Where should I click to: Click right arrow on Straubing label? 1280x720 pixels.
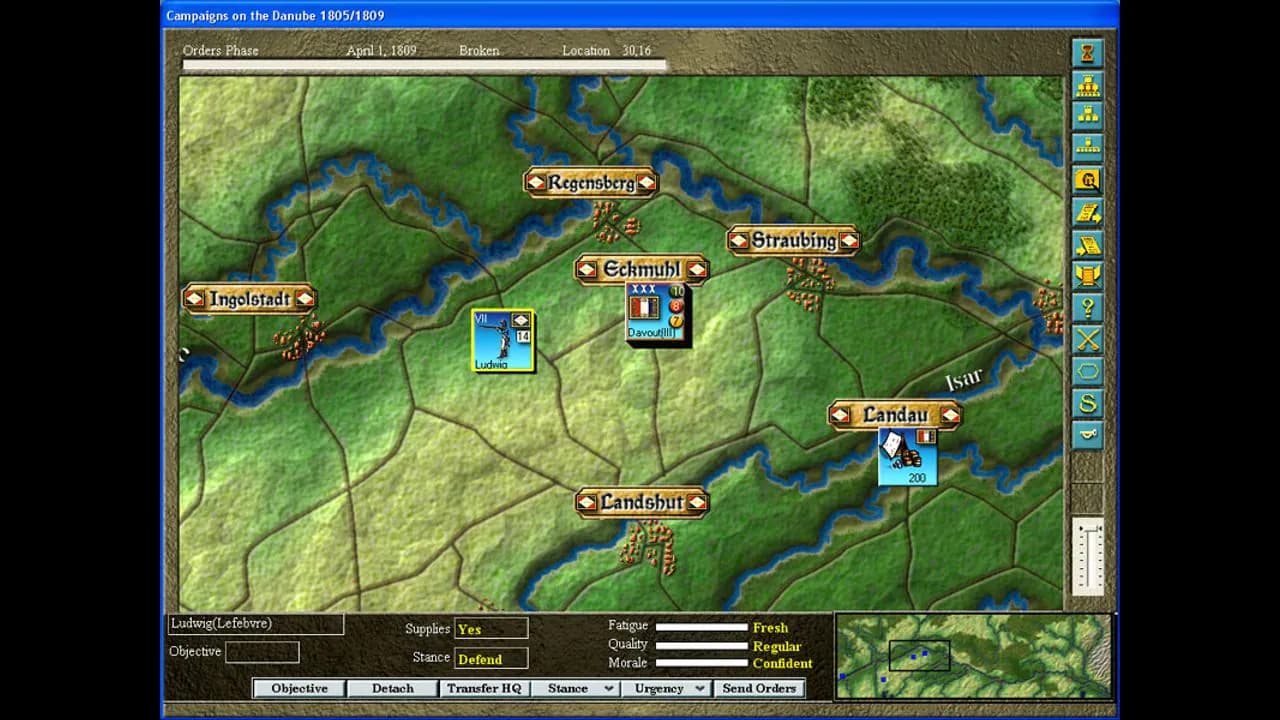pos(848,241)
